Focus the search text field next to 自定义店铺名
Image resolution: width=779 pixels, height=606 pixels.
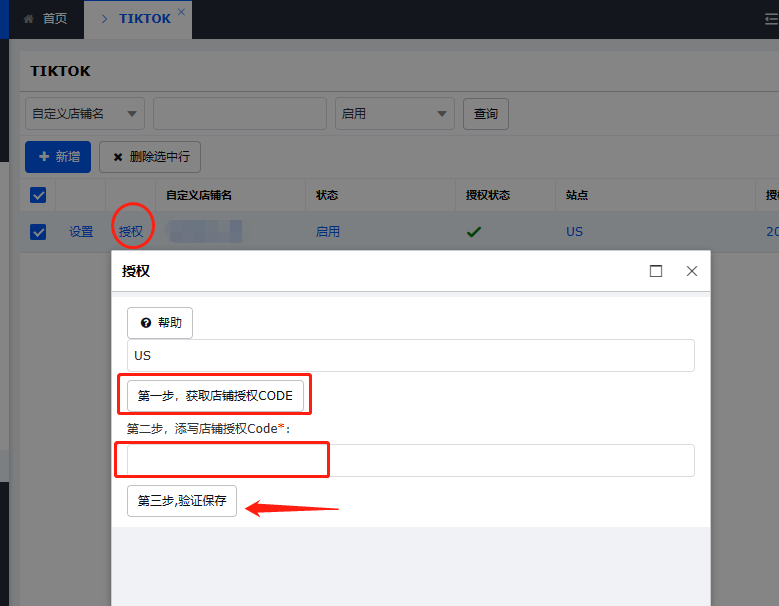[240, 114]
